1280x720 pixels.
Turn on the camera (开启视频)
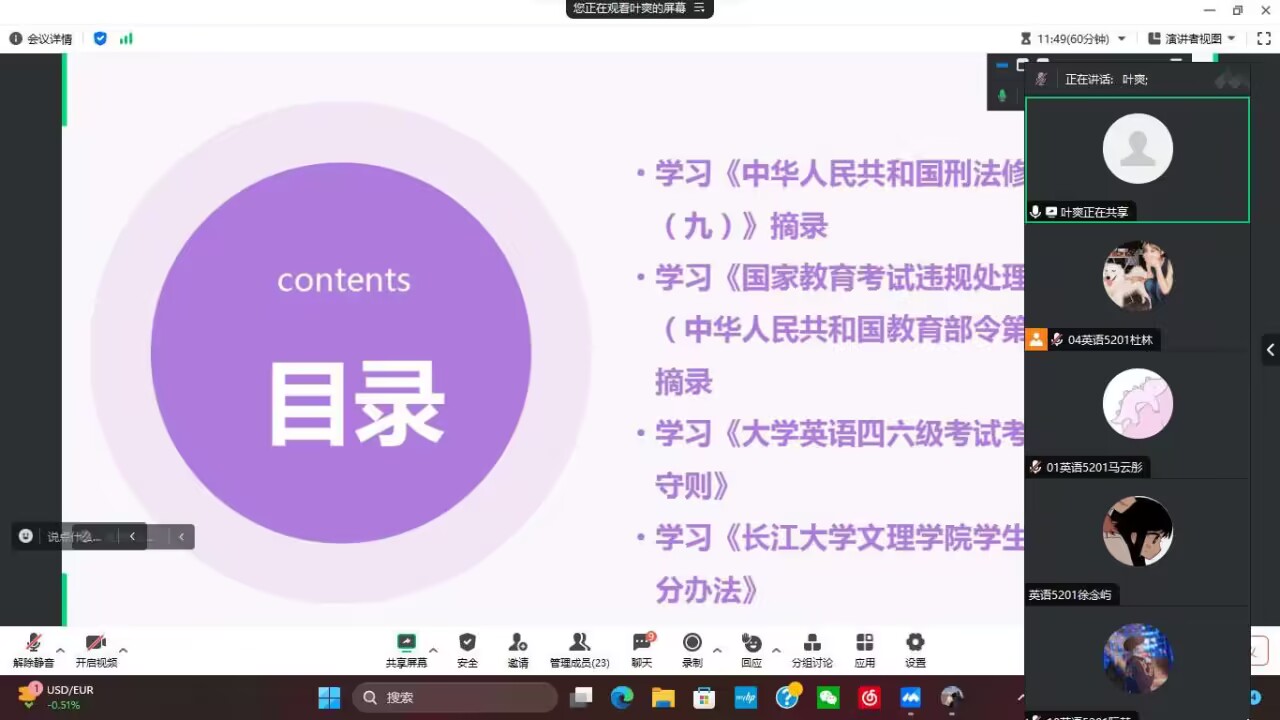[96, 643]
